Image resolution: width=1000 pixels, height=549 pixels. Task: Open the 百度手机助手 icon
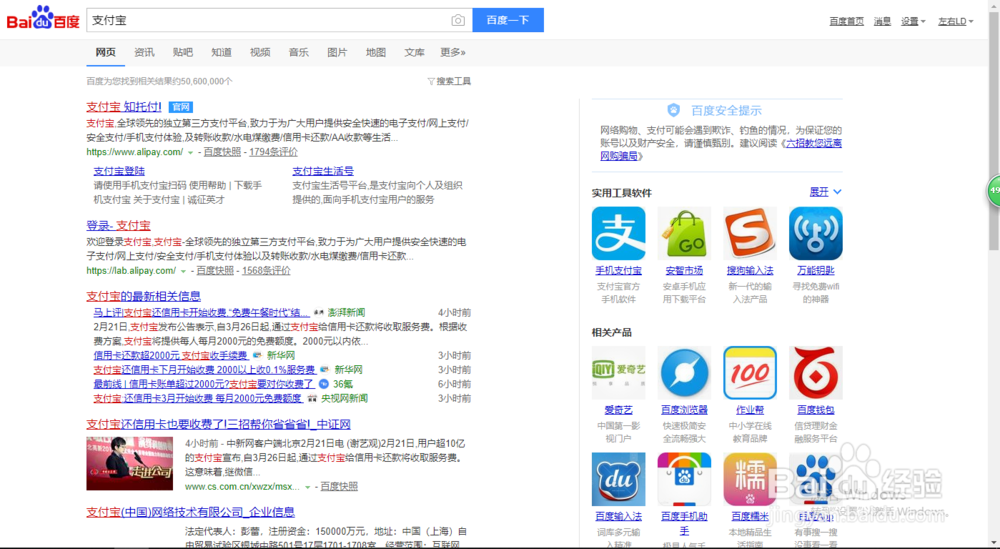(x=684, y=479)
